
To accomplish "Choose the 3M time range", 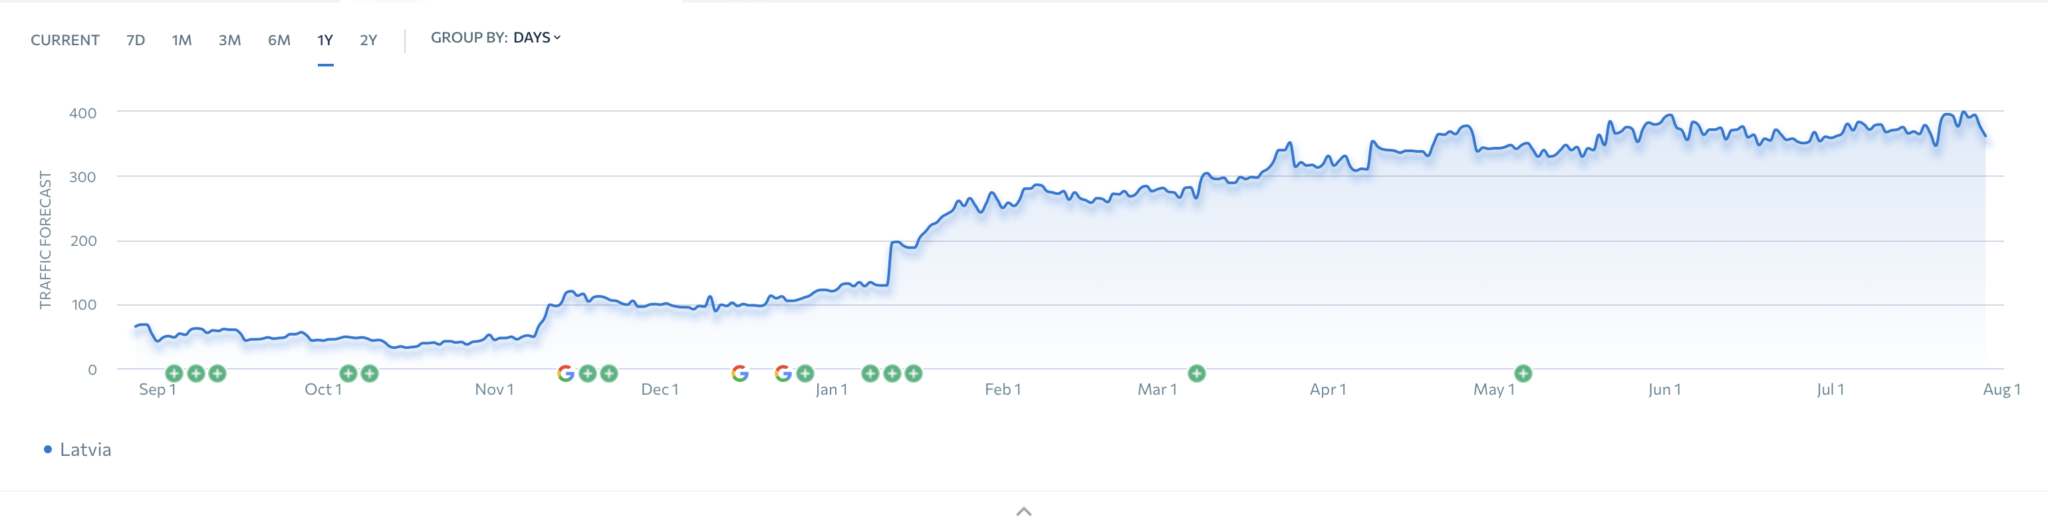I will point(230,40).
